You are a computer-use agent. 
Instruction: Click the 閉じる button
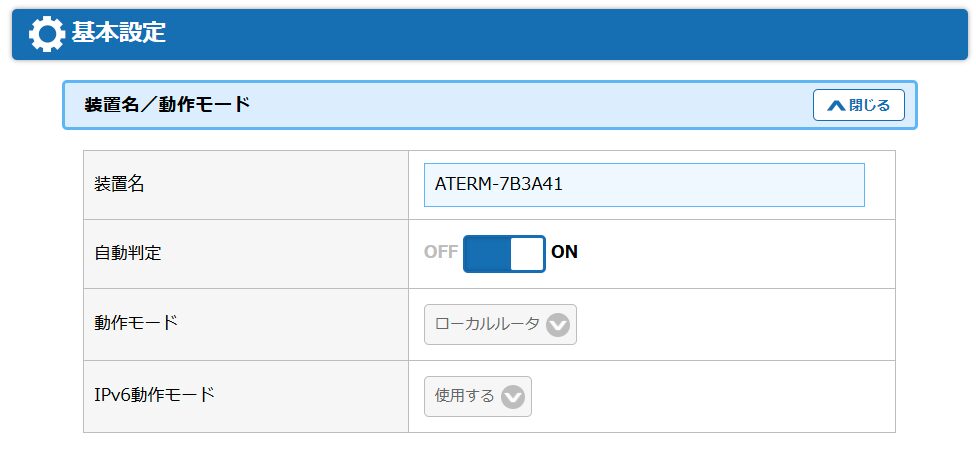[858, 105]
